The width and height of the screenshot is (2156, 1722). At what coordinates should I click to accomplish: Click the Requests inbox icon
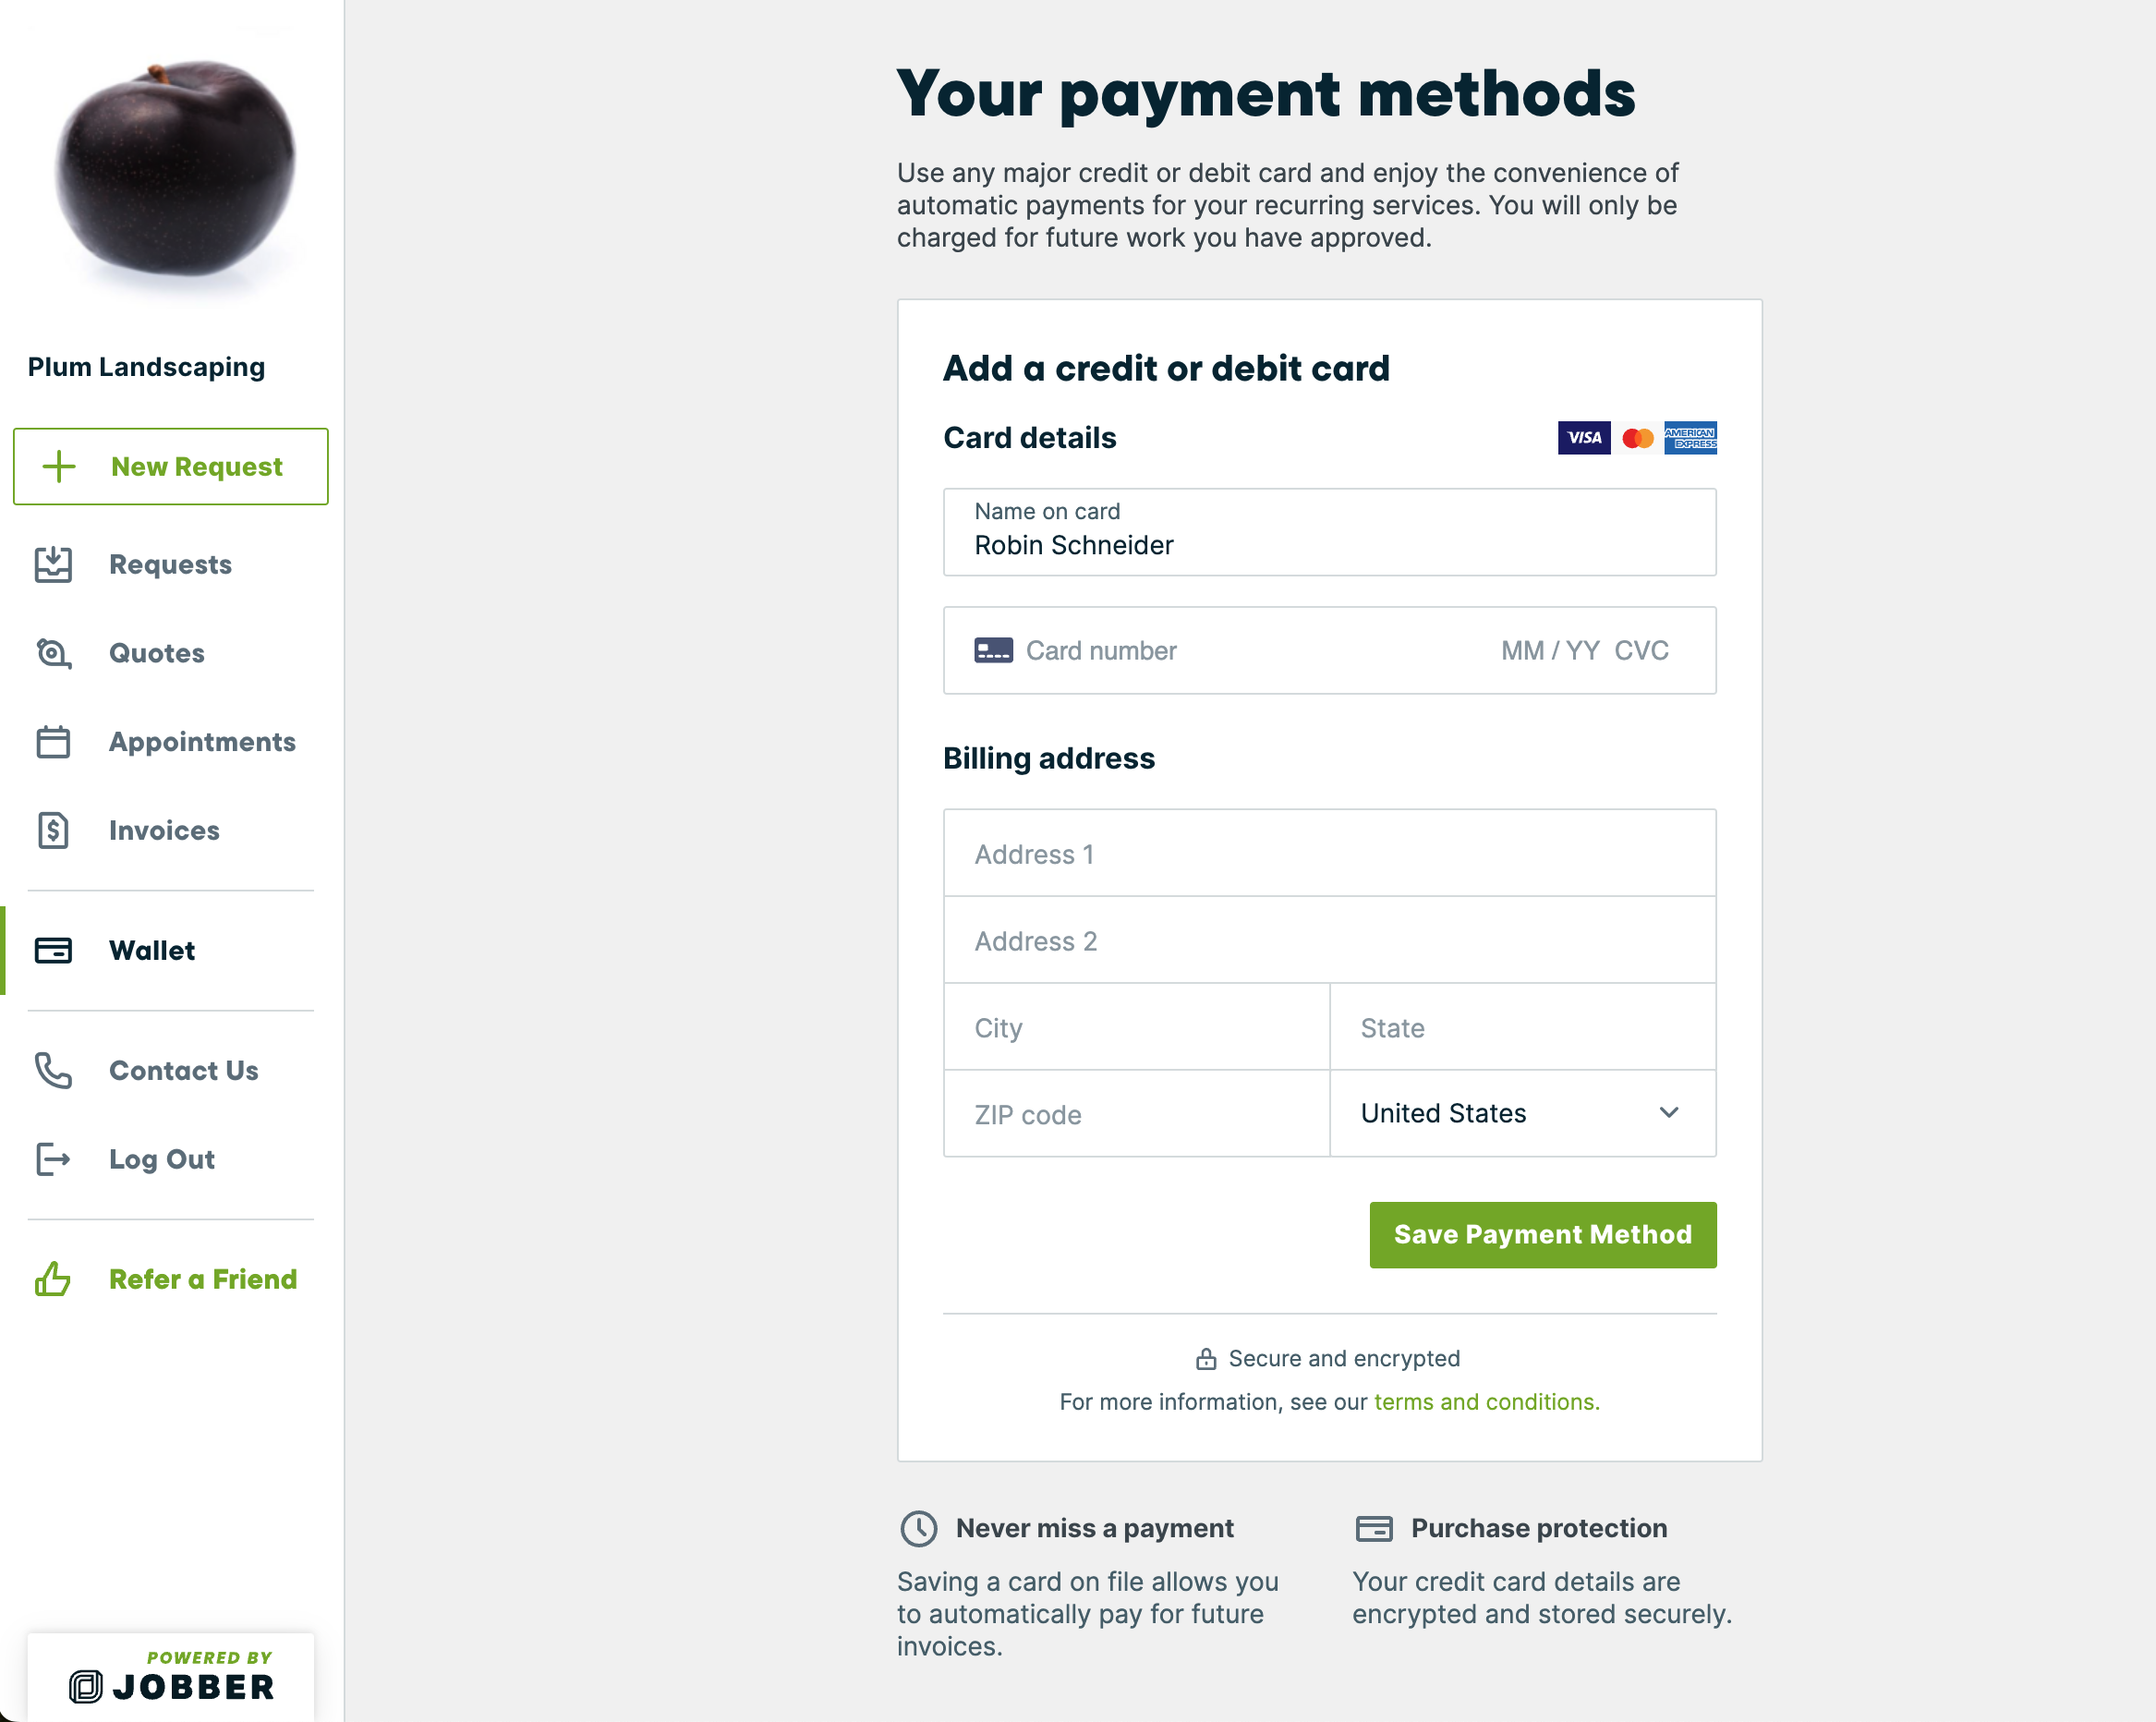click(53, 564)
